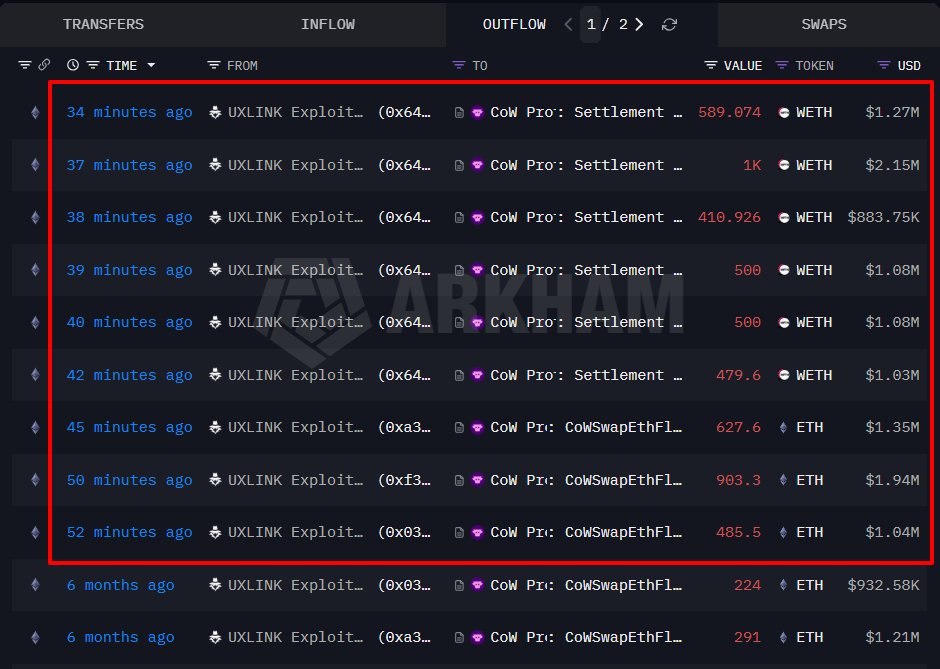The height and width of the screenshot is (669, 940).
Task: Open CoWSwapEthFlow entity in 50 minutes row
Action: 586,480
